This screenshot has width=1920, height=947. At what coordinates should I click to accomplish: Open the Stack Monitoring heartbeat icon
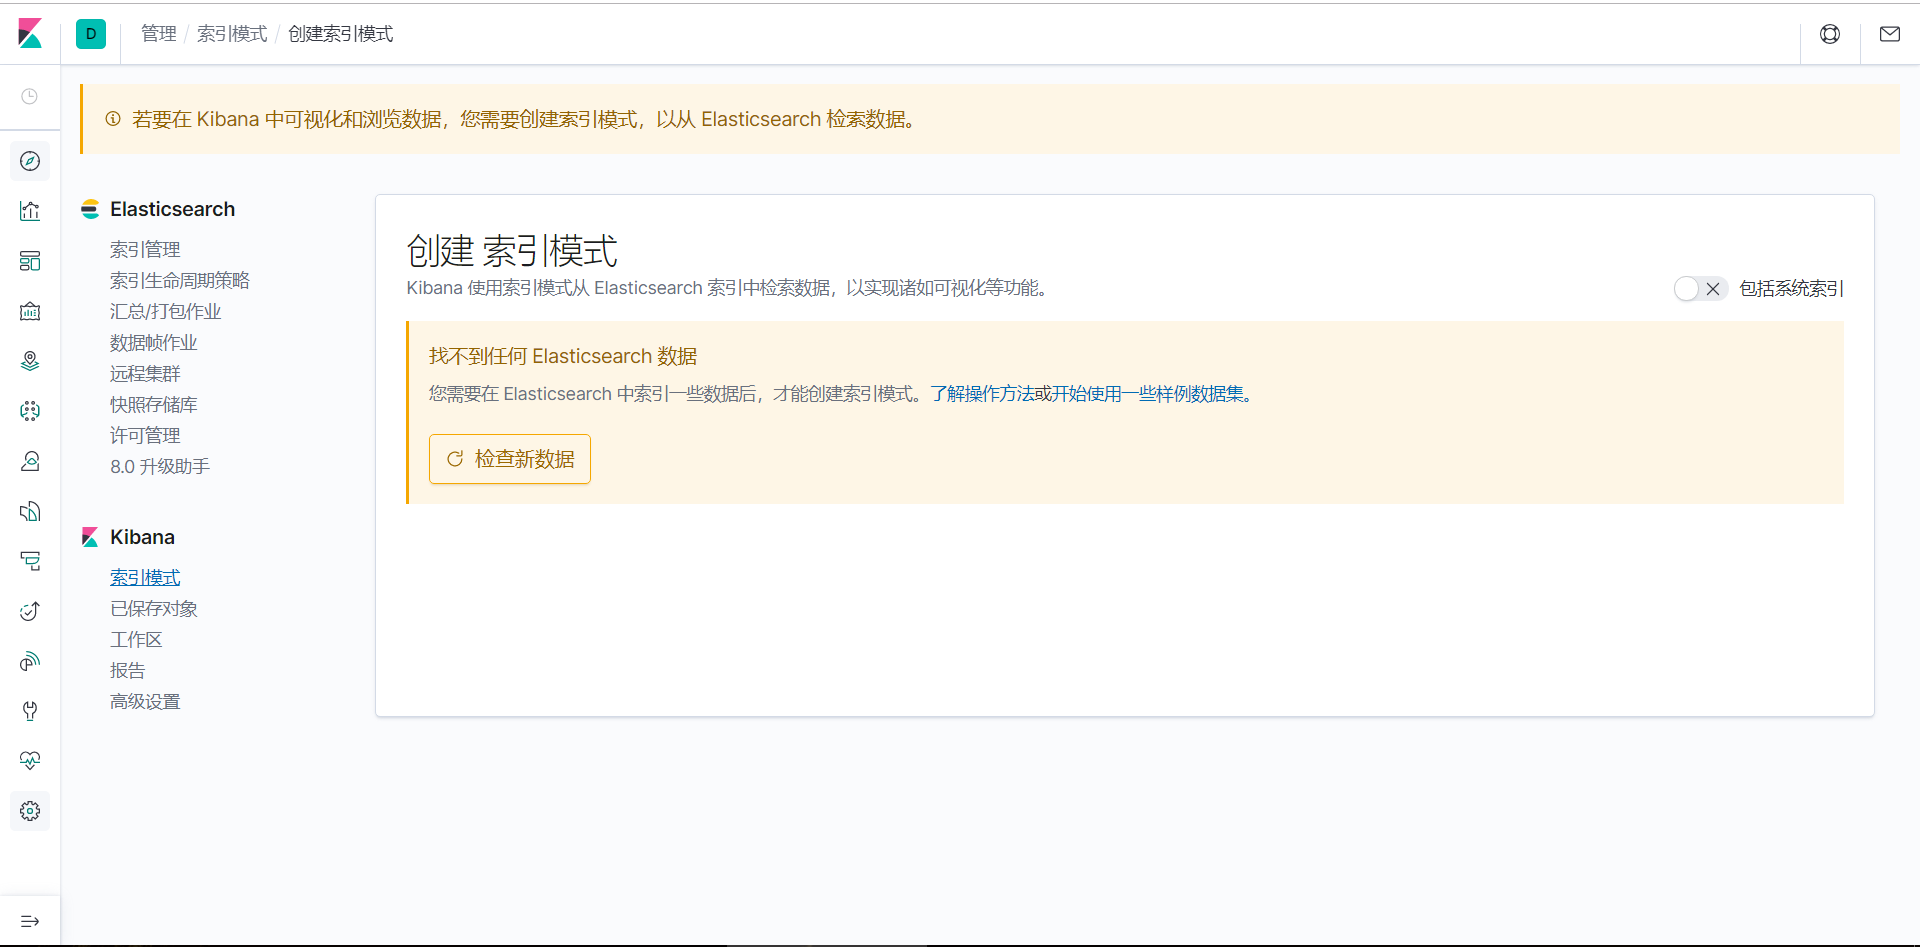pyautogui.click(x=30, y=760)
